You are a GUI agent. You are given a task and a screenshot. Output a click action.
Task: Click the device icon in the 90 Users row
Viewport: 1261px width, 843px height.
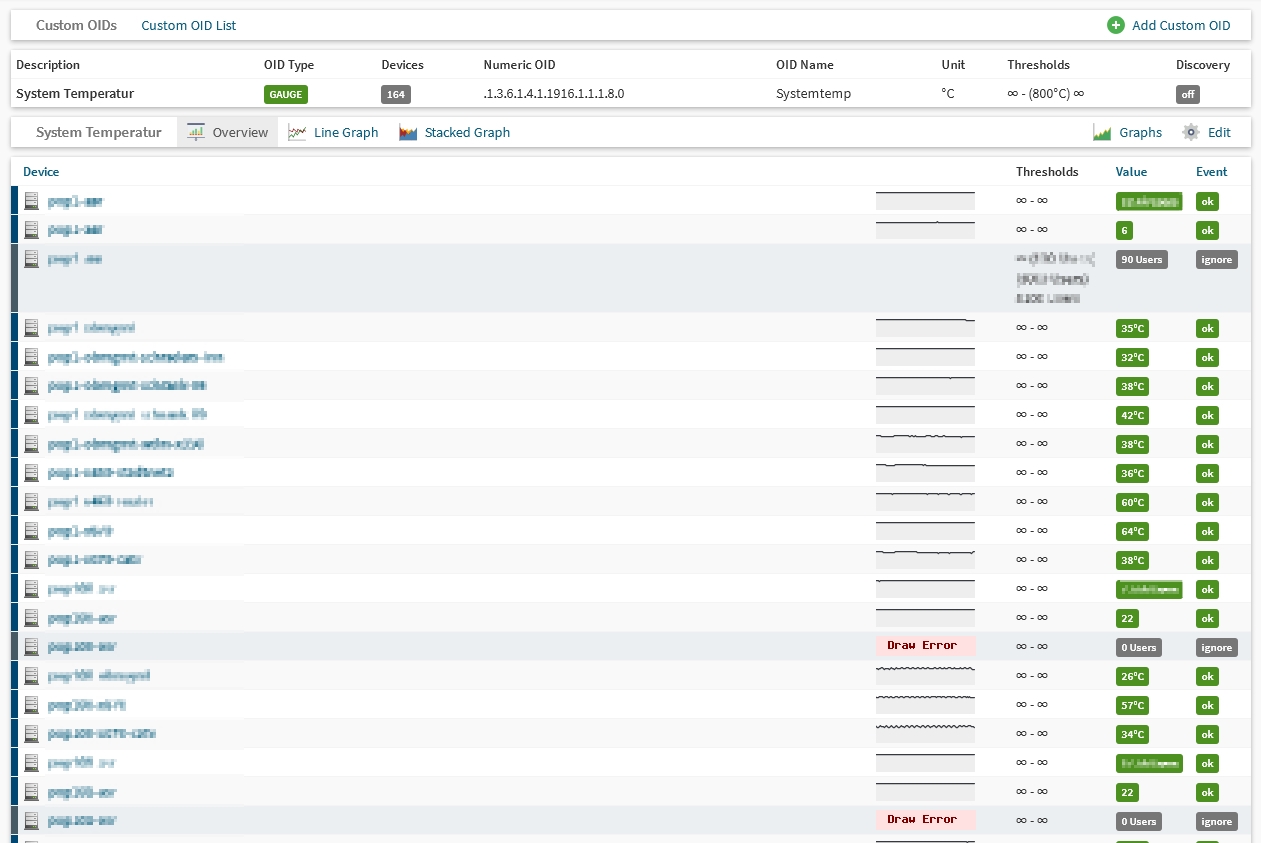32,259
